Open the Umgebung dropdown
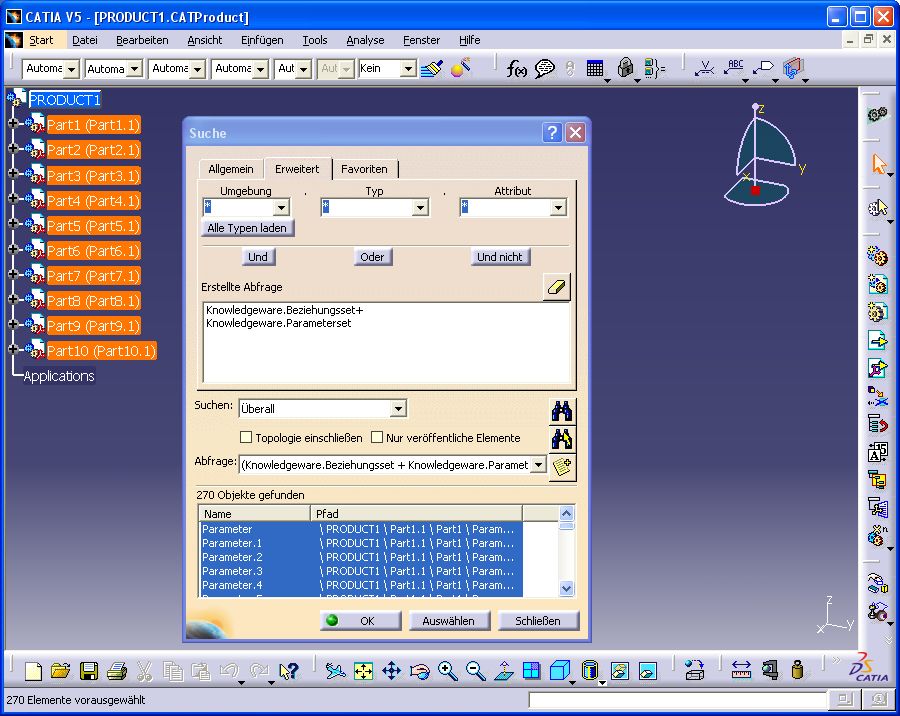The width and height of the screenshot is (900, 716). 281,207
